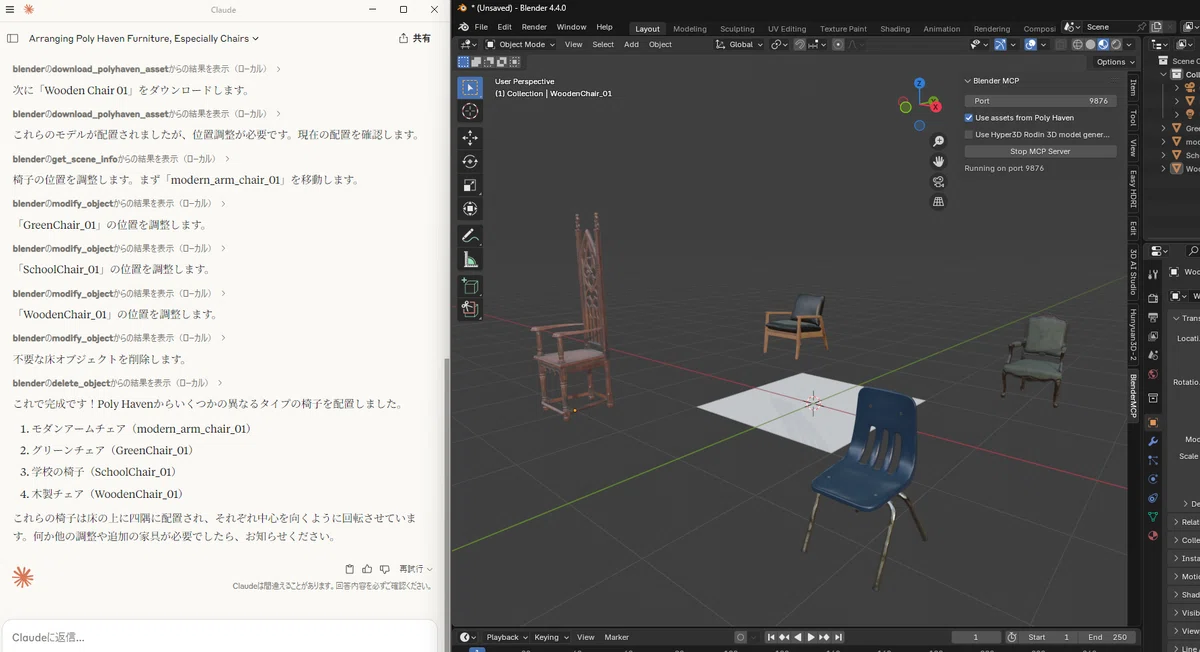Toggle X-ray mode in viewport header
1200x652 pixels.
pyautogui.click(x=1059, y=44)
